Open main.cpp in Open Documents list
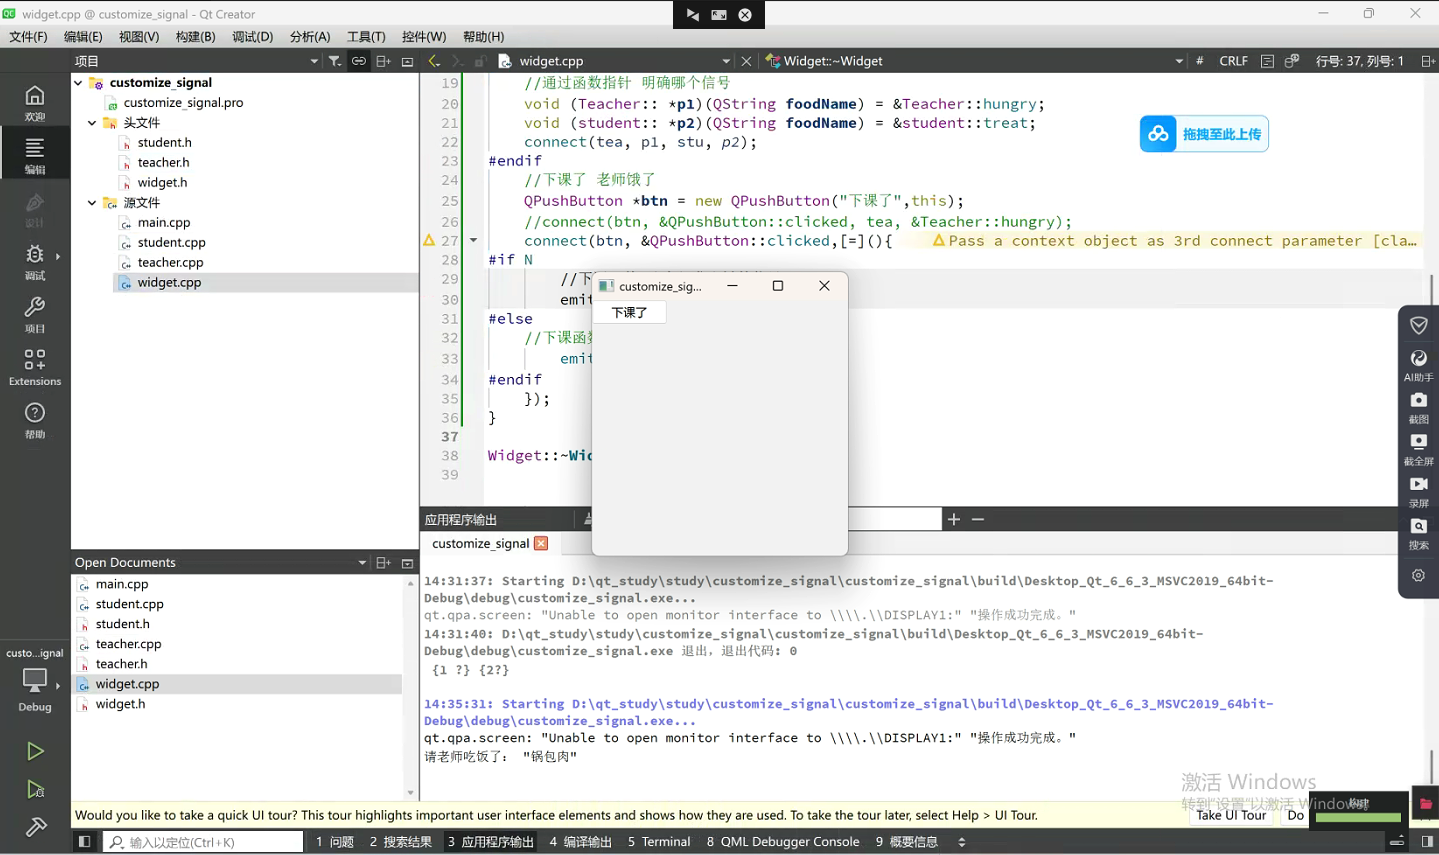This screenshot has height=855, width=1439. point(121,584)
